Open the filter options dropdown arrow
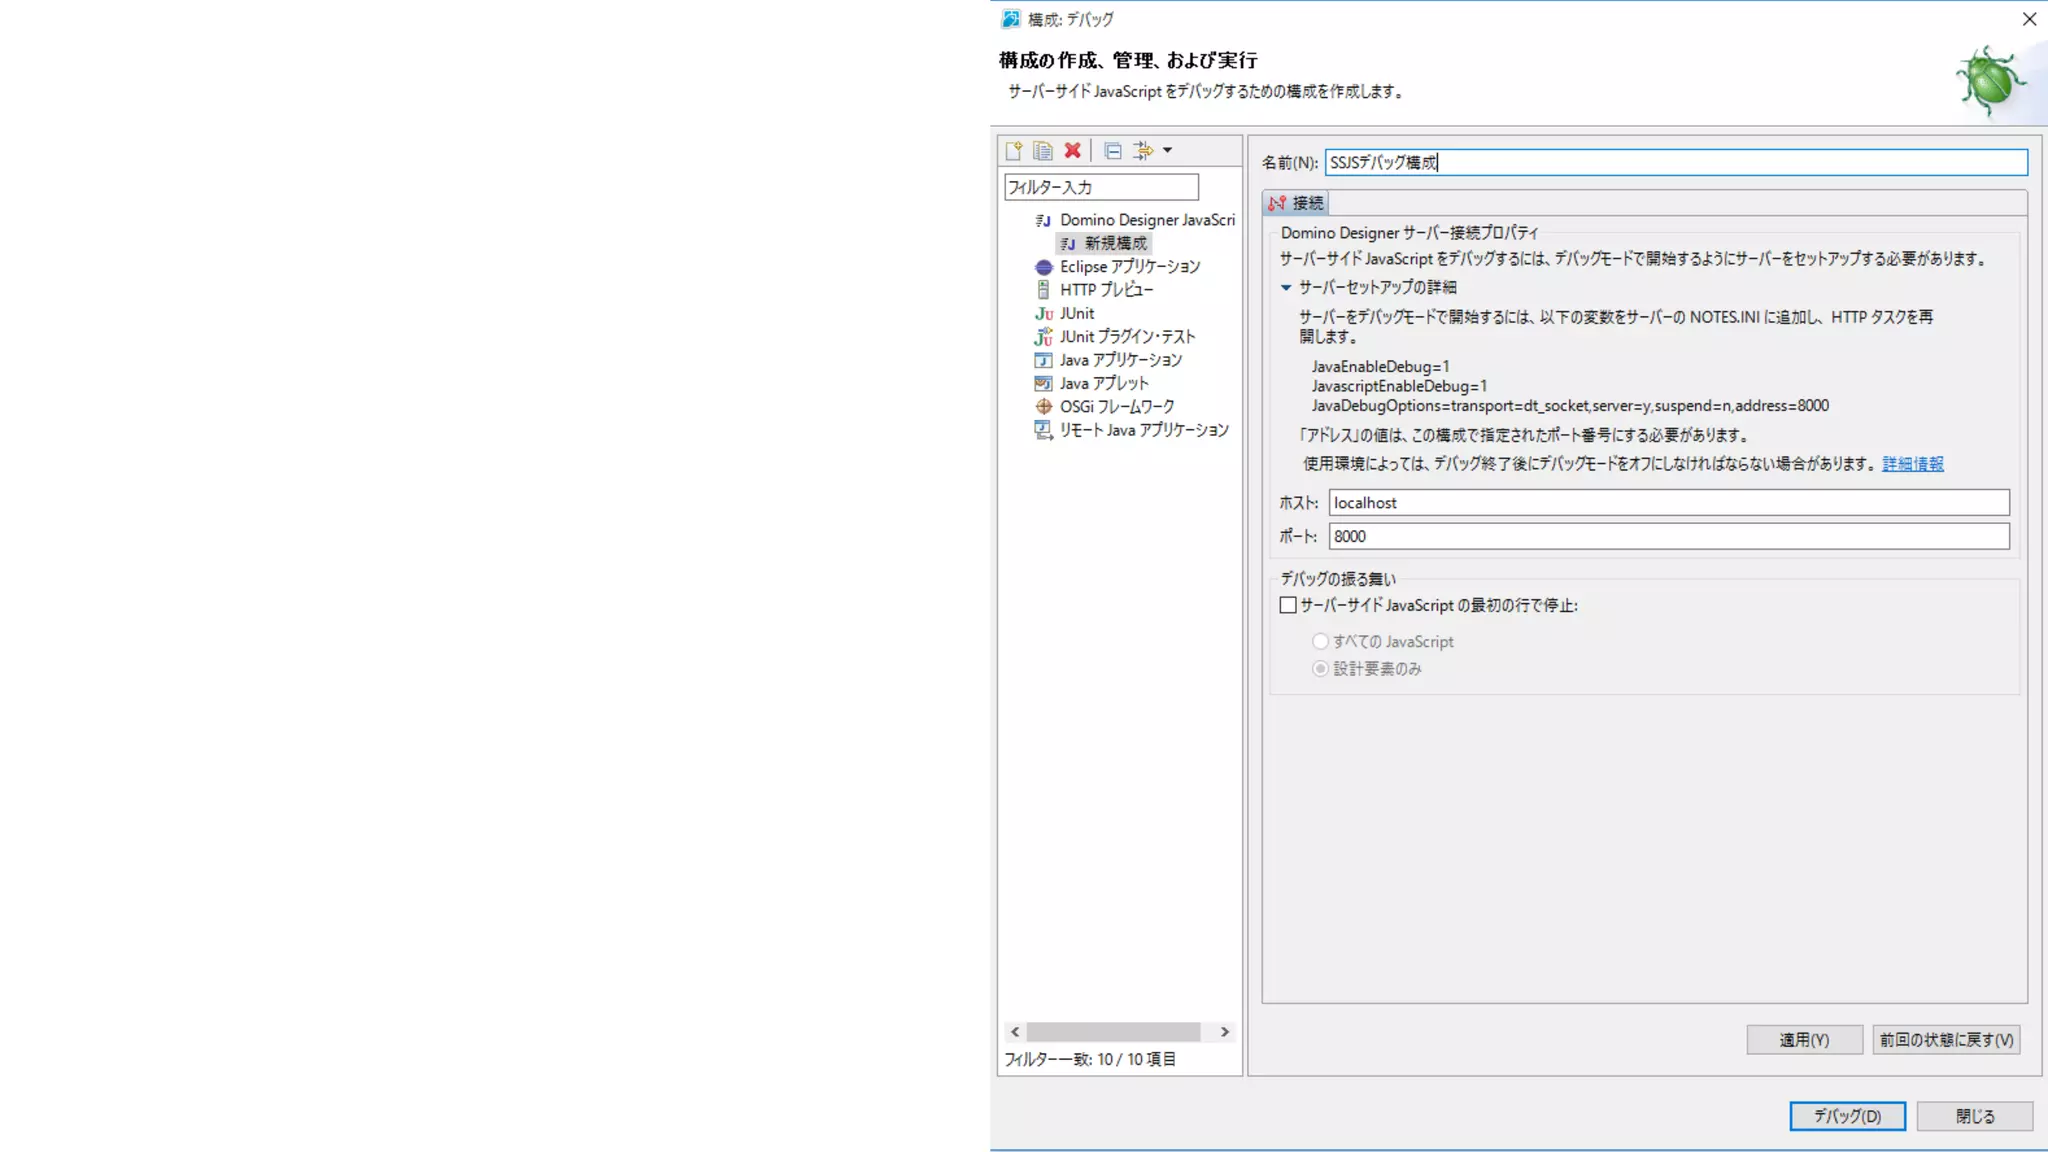 coord(1167,151)
